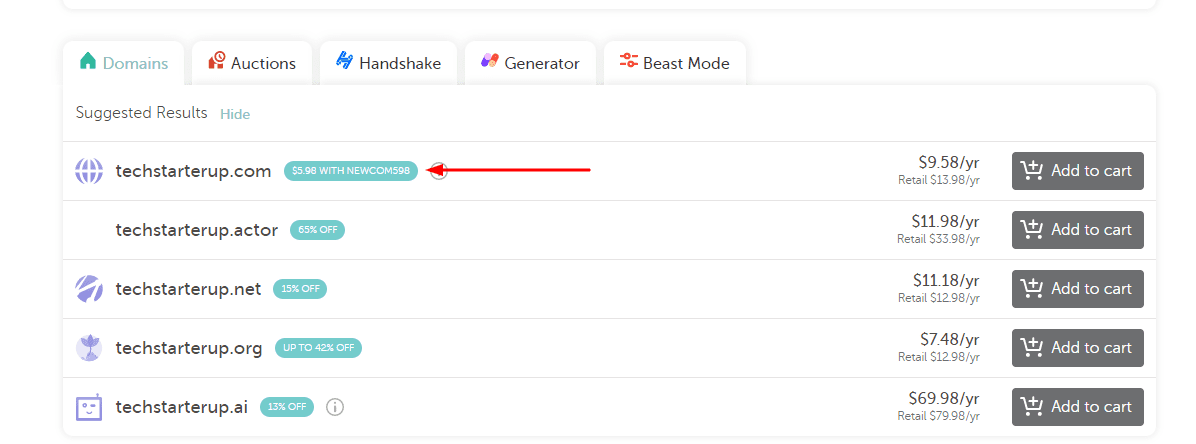The width and height of the screenshot is (1196, 444).
Task: Select the Domains tab
Action: click(x=124, y=63)
